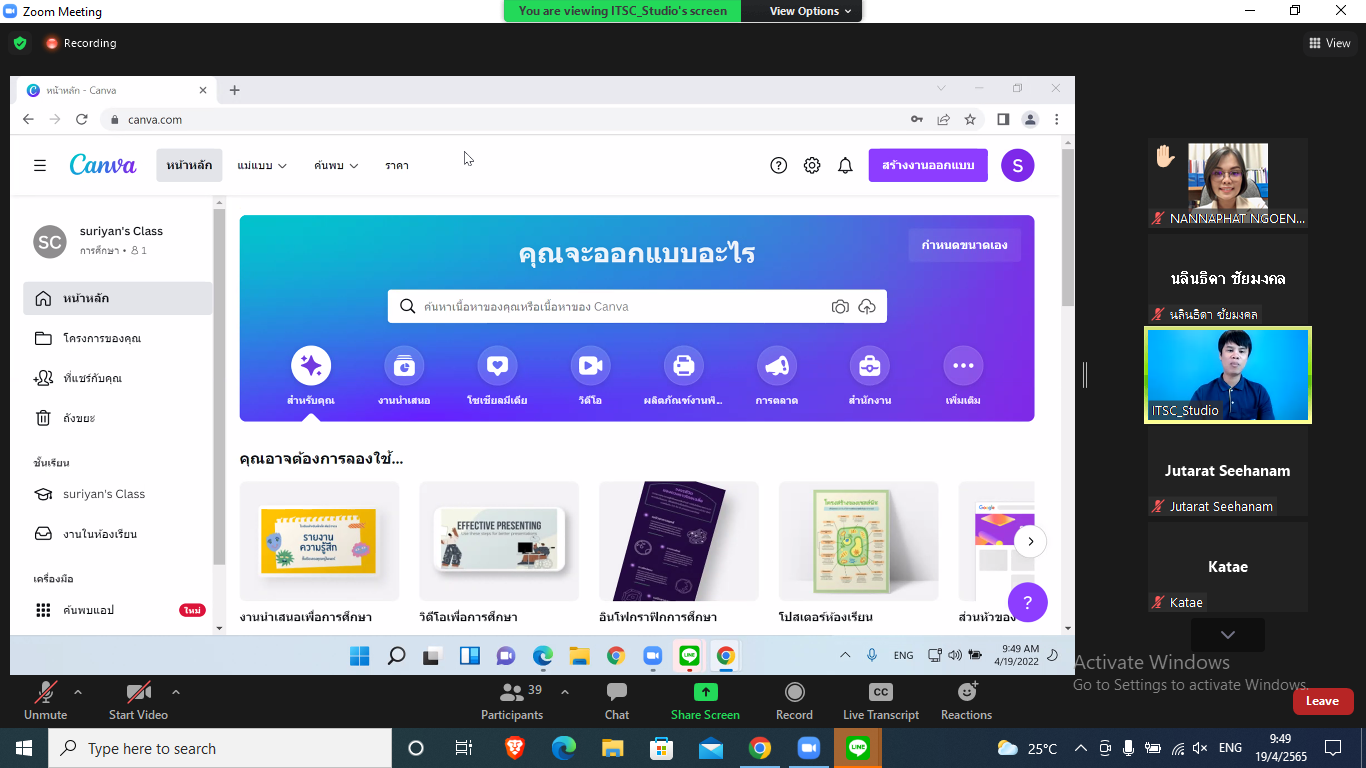Open Zoom Chat panel
The width and height of the screenshot is (1366, 768).
(617, 700)
